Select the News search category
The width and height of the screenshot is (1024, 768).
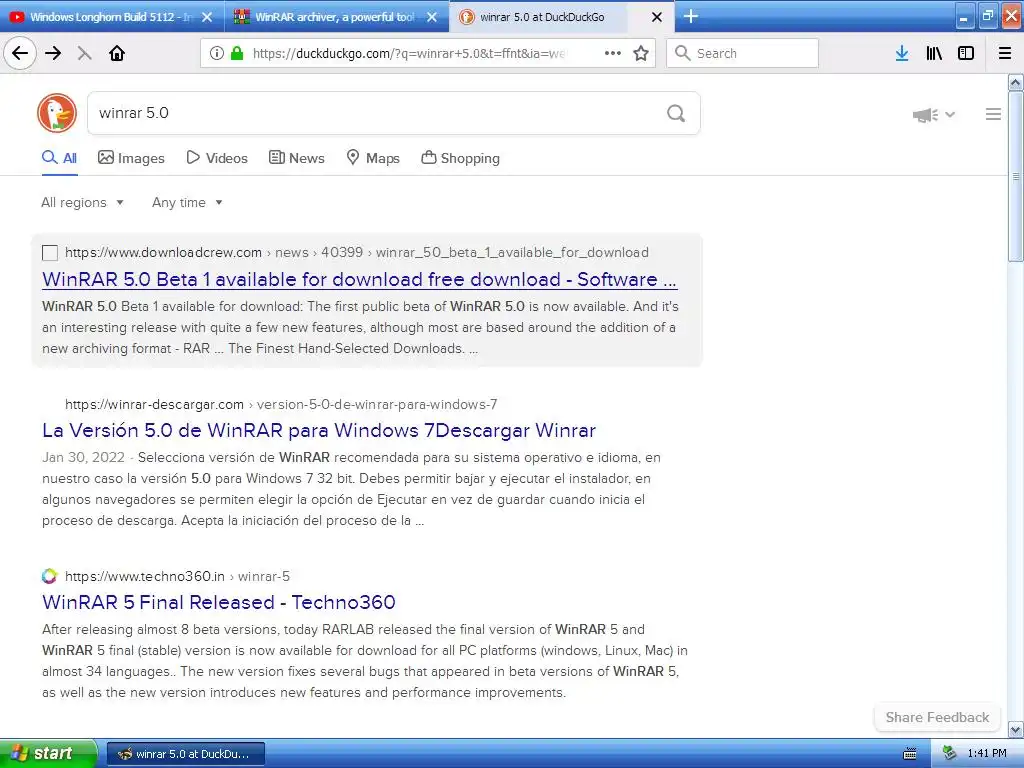pyautogui.click(x=296, y=158)
